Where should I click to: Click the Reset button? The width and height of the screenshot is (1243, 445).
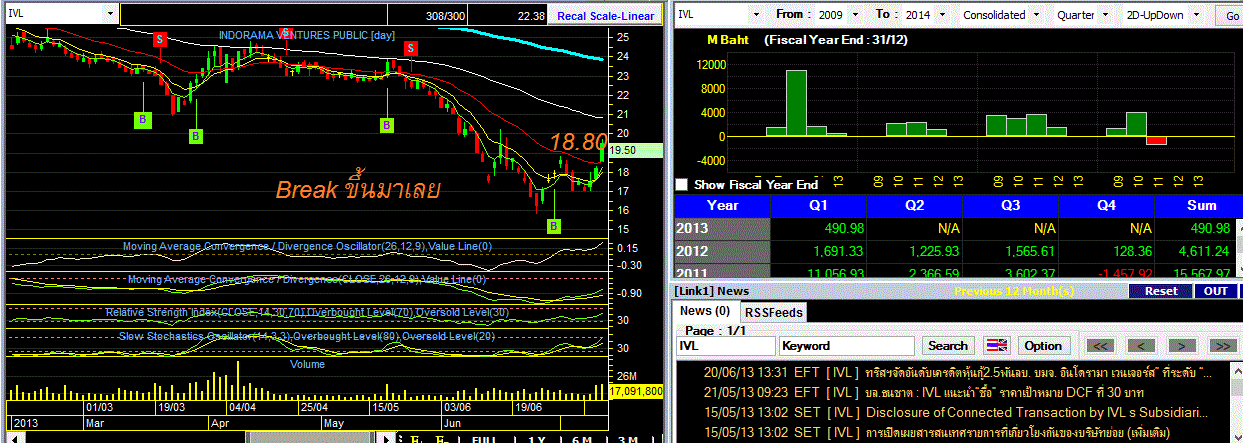coord(1160,291)
